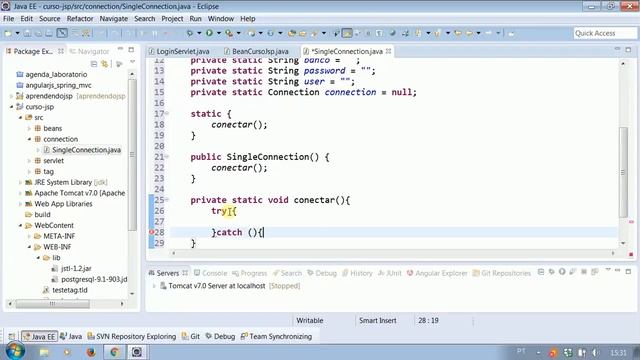The image size is (640, 360).
Task: Fold the conectar method at line 25
Action: pos(167,200)
